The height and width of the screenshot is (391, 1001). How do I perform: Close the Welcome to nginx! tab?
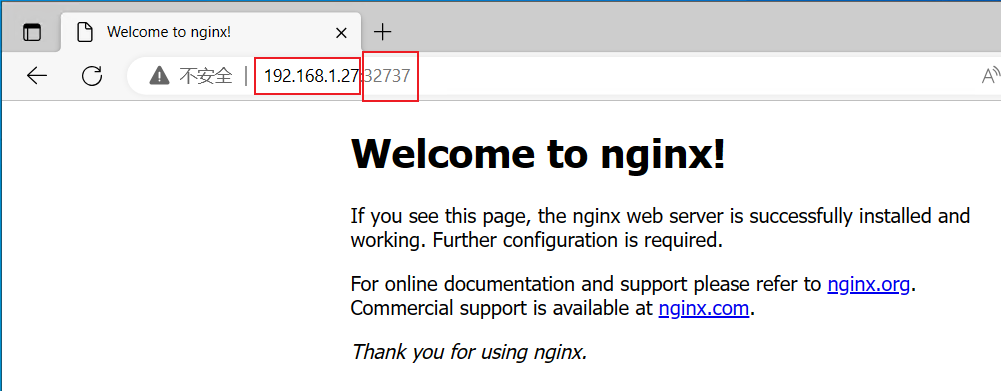pos(342,33)
